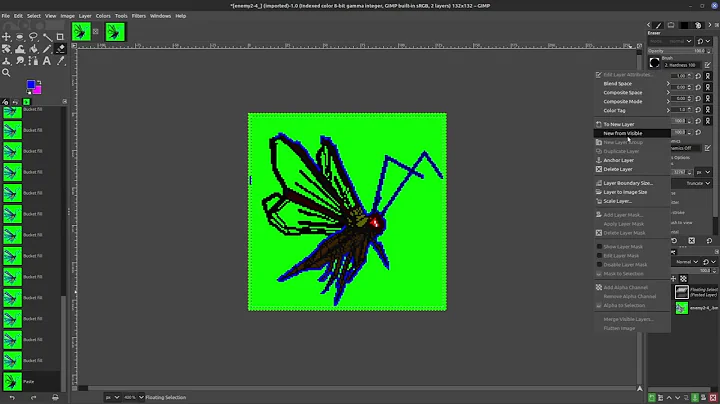Choose Layer Boundary Size entry
Viewport: 720px width, 404px height.
pyautogui.click(x=632, y=183)
